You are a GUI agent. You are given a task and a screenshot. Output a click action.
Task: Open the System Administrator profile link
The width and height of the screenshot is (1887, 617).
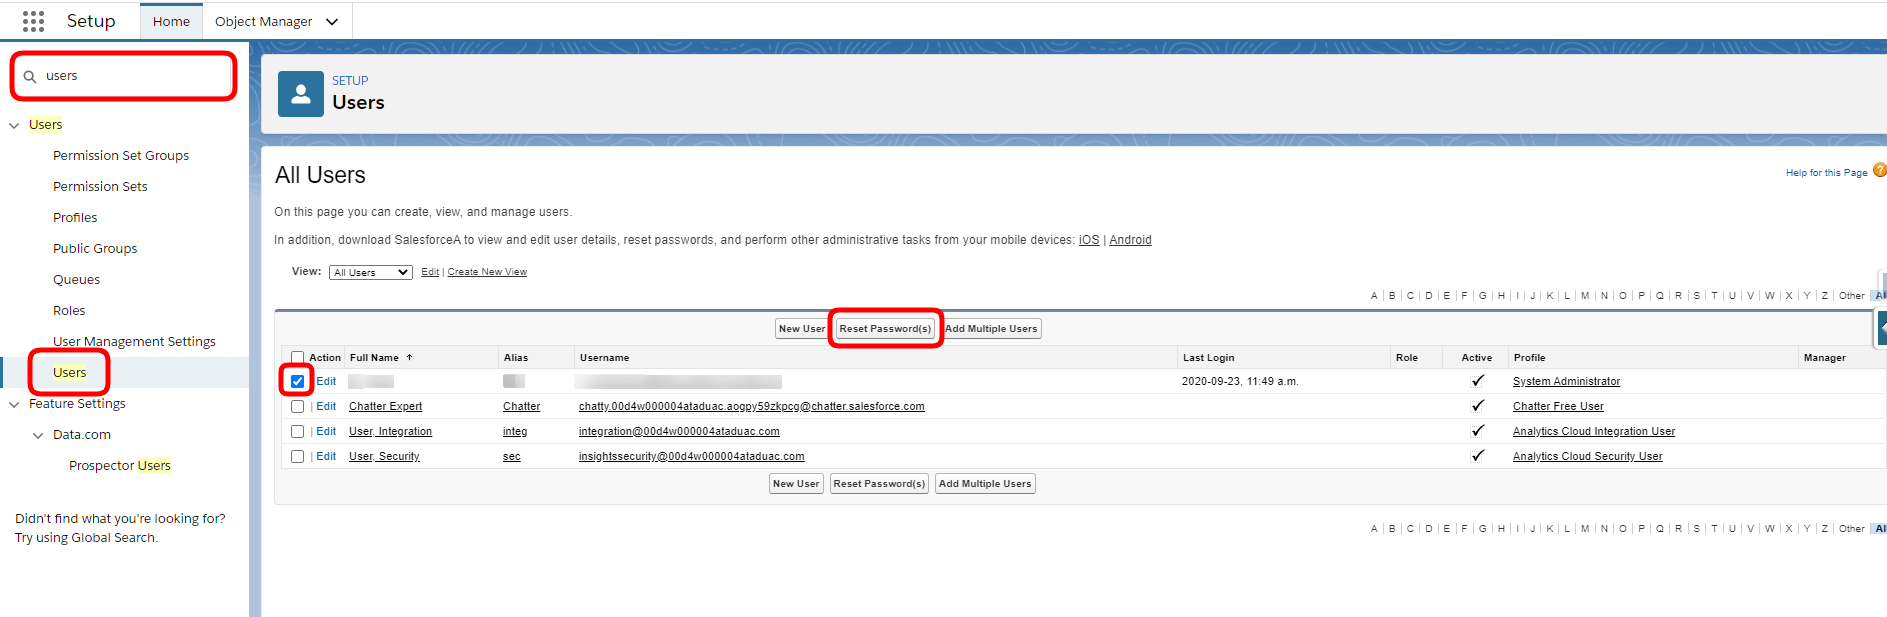pos(1566,381)
